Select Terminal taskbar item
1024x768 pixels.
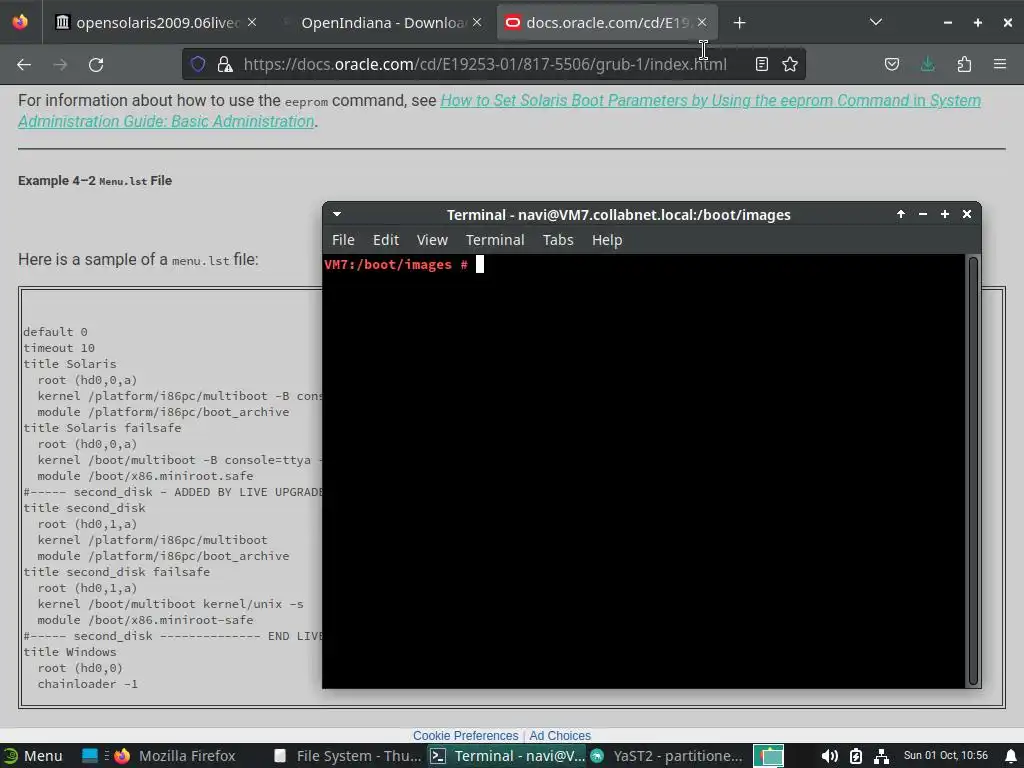(x=507, y=756)
